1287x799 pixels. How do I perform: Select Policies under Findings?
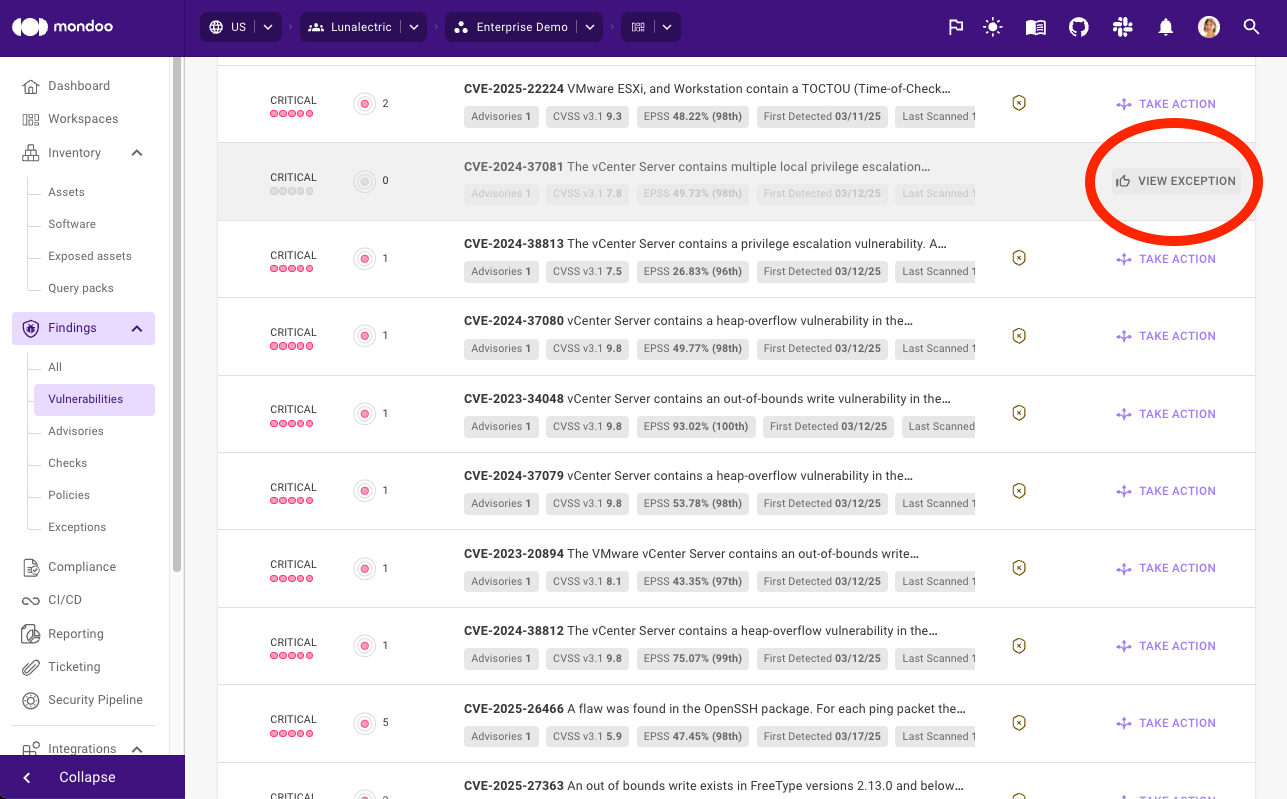69,495
